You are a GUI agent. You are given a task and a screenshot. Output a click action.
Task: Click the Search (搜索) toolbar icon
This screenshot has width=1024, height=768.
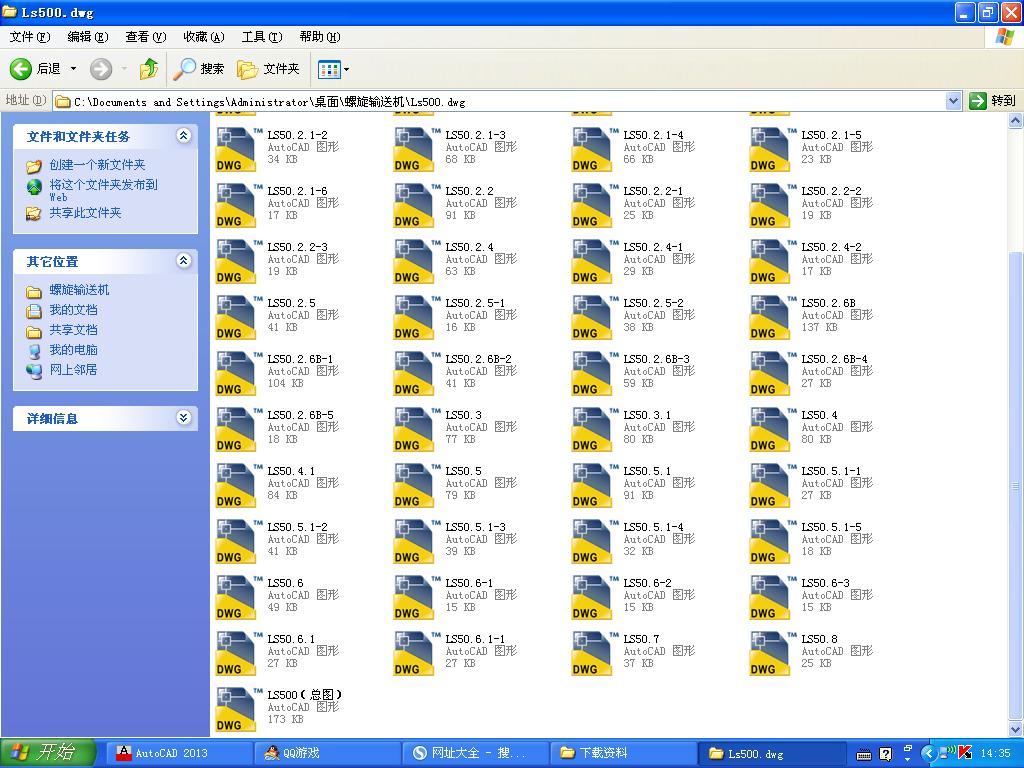point(199,69)
